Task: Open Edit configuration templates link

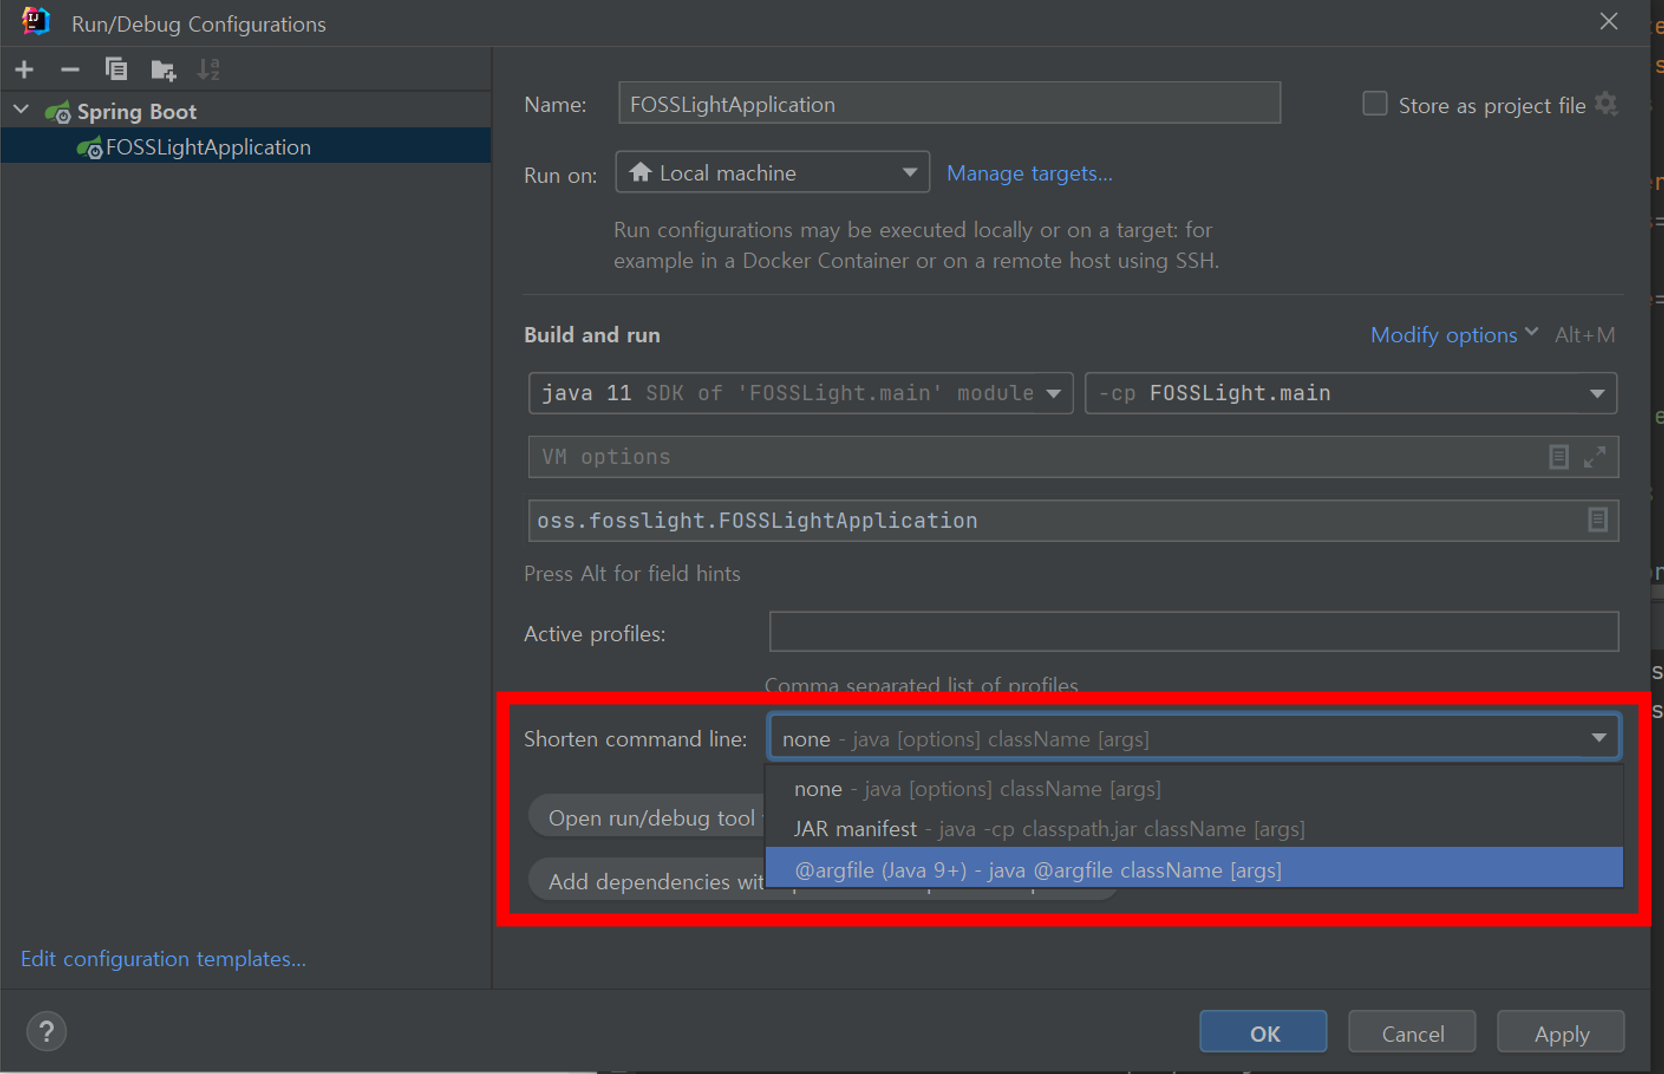Action: click(163, 958)
